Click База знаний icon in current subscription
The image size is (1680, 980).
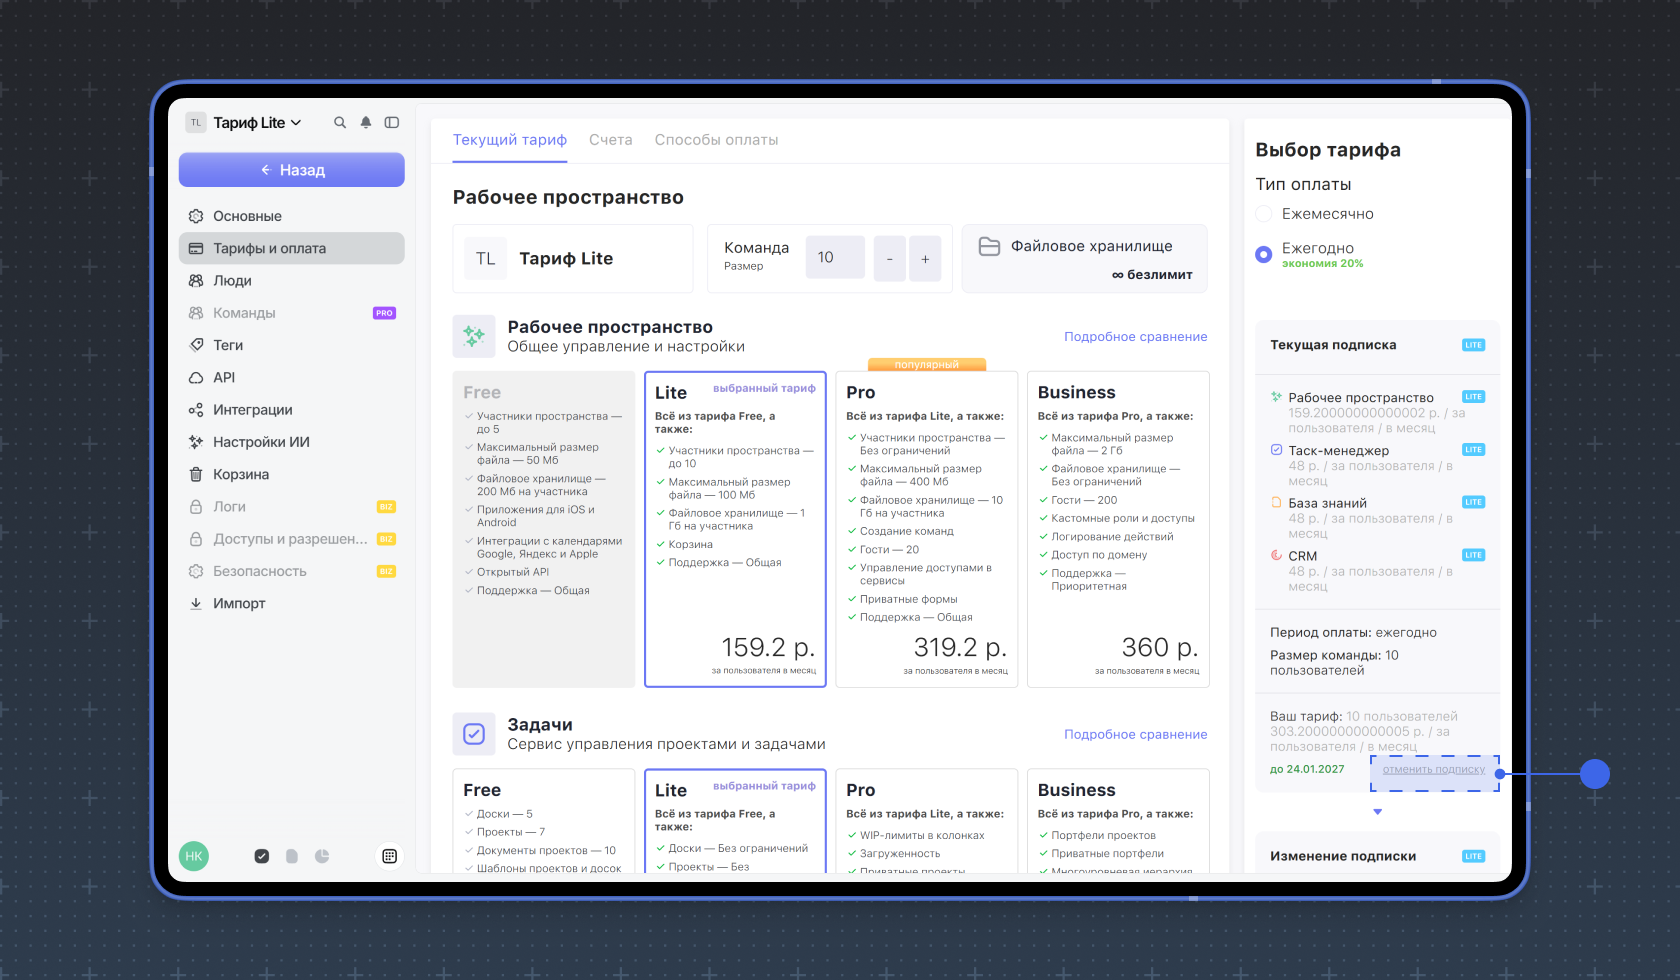[x=1276, y=503]
